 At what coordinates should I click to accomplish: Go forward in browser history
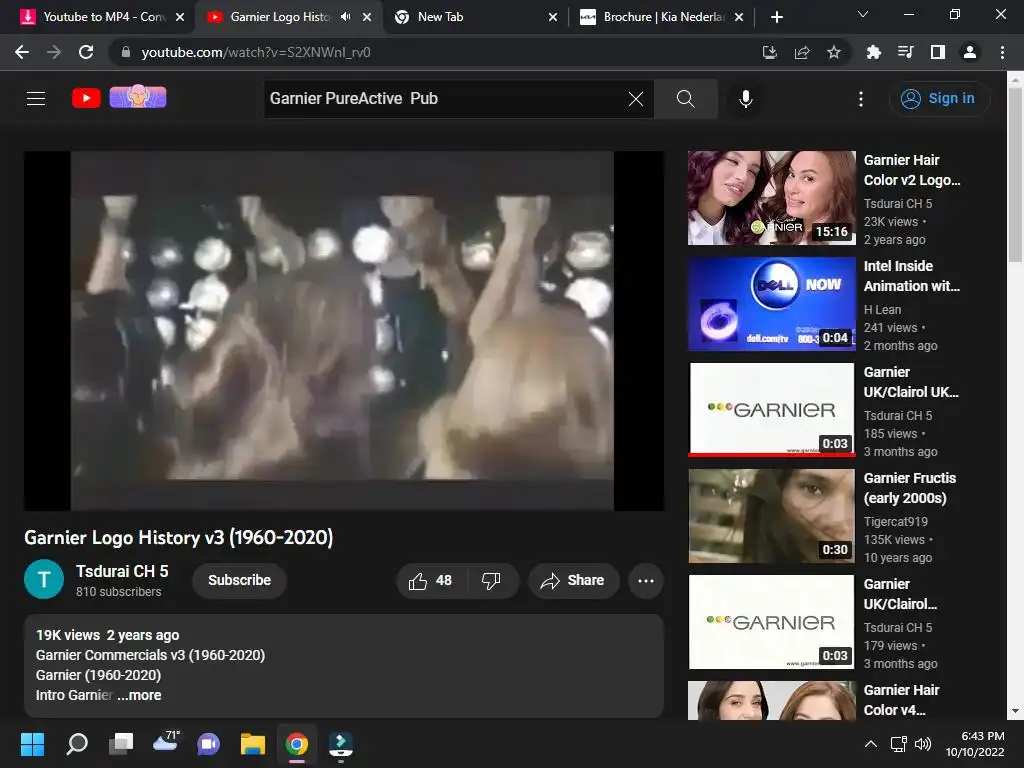click(54, 52)
